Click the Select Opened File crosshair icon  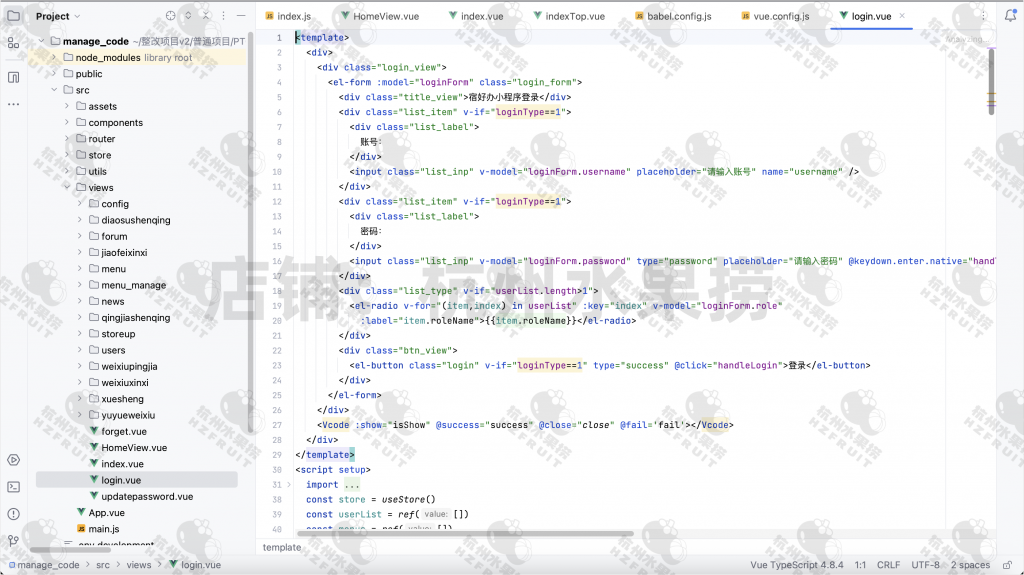click(x=170, y=16)
